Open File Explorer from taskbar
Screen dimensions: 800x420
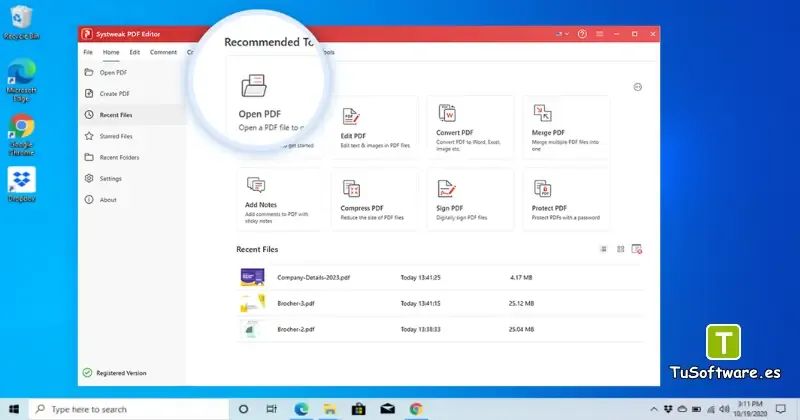[x=330, y=409]
